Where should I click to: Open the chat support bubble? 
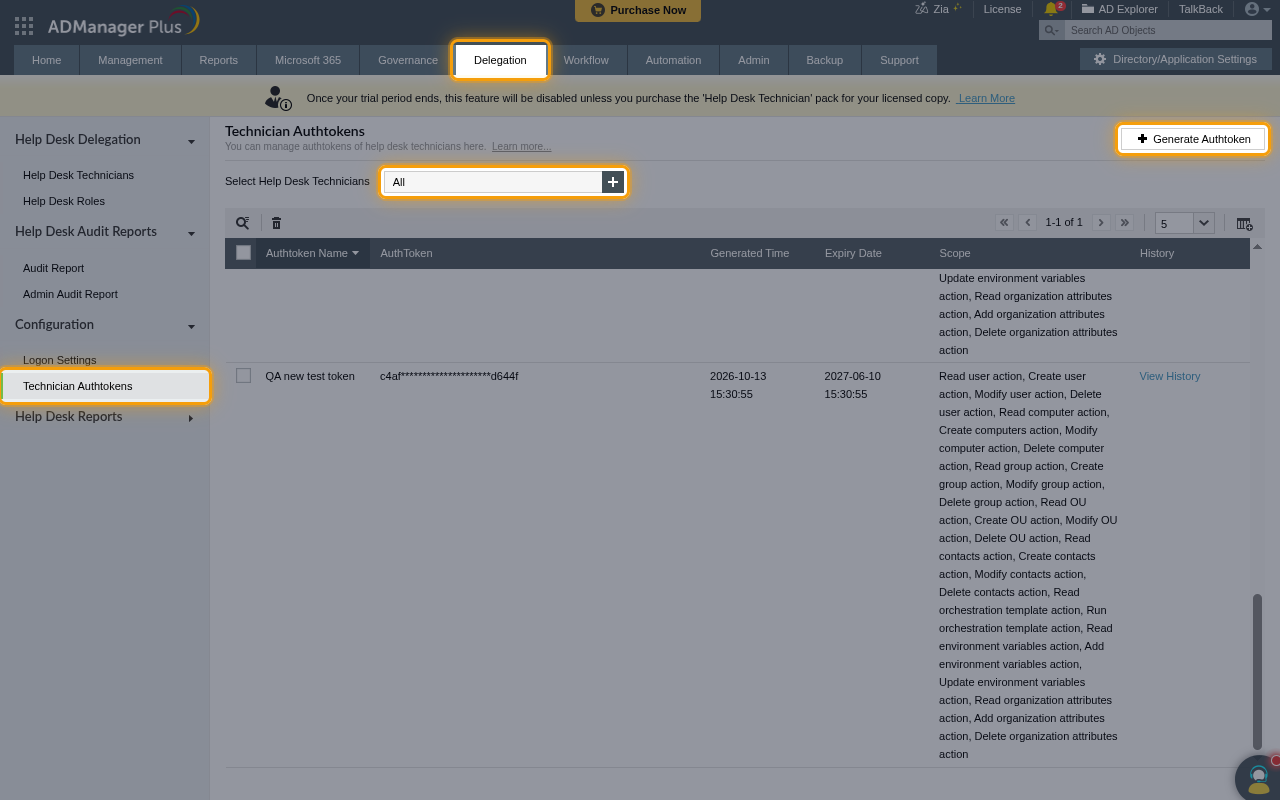(1258, 778)
